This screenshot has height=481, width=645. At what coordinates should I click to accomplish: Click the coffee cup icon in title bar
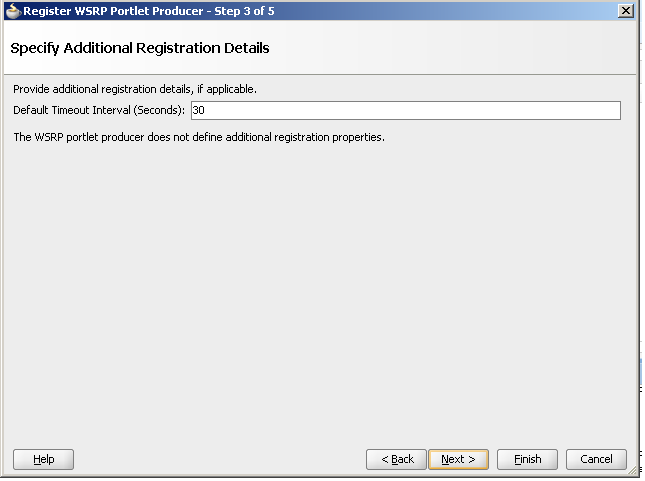13,11
